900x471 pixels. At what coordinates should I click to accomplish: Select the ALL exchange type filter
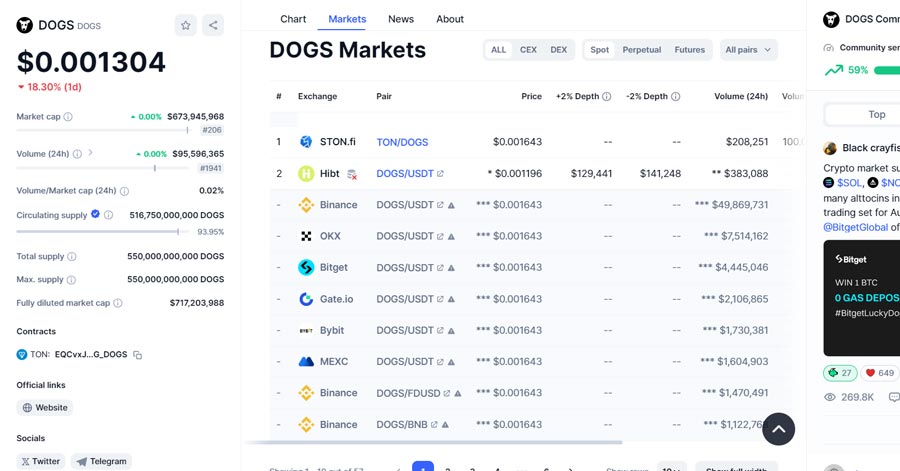click(498, 50)
